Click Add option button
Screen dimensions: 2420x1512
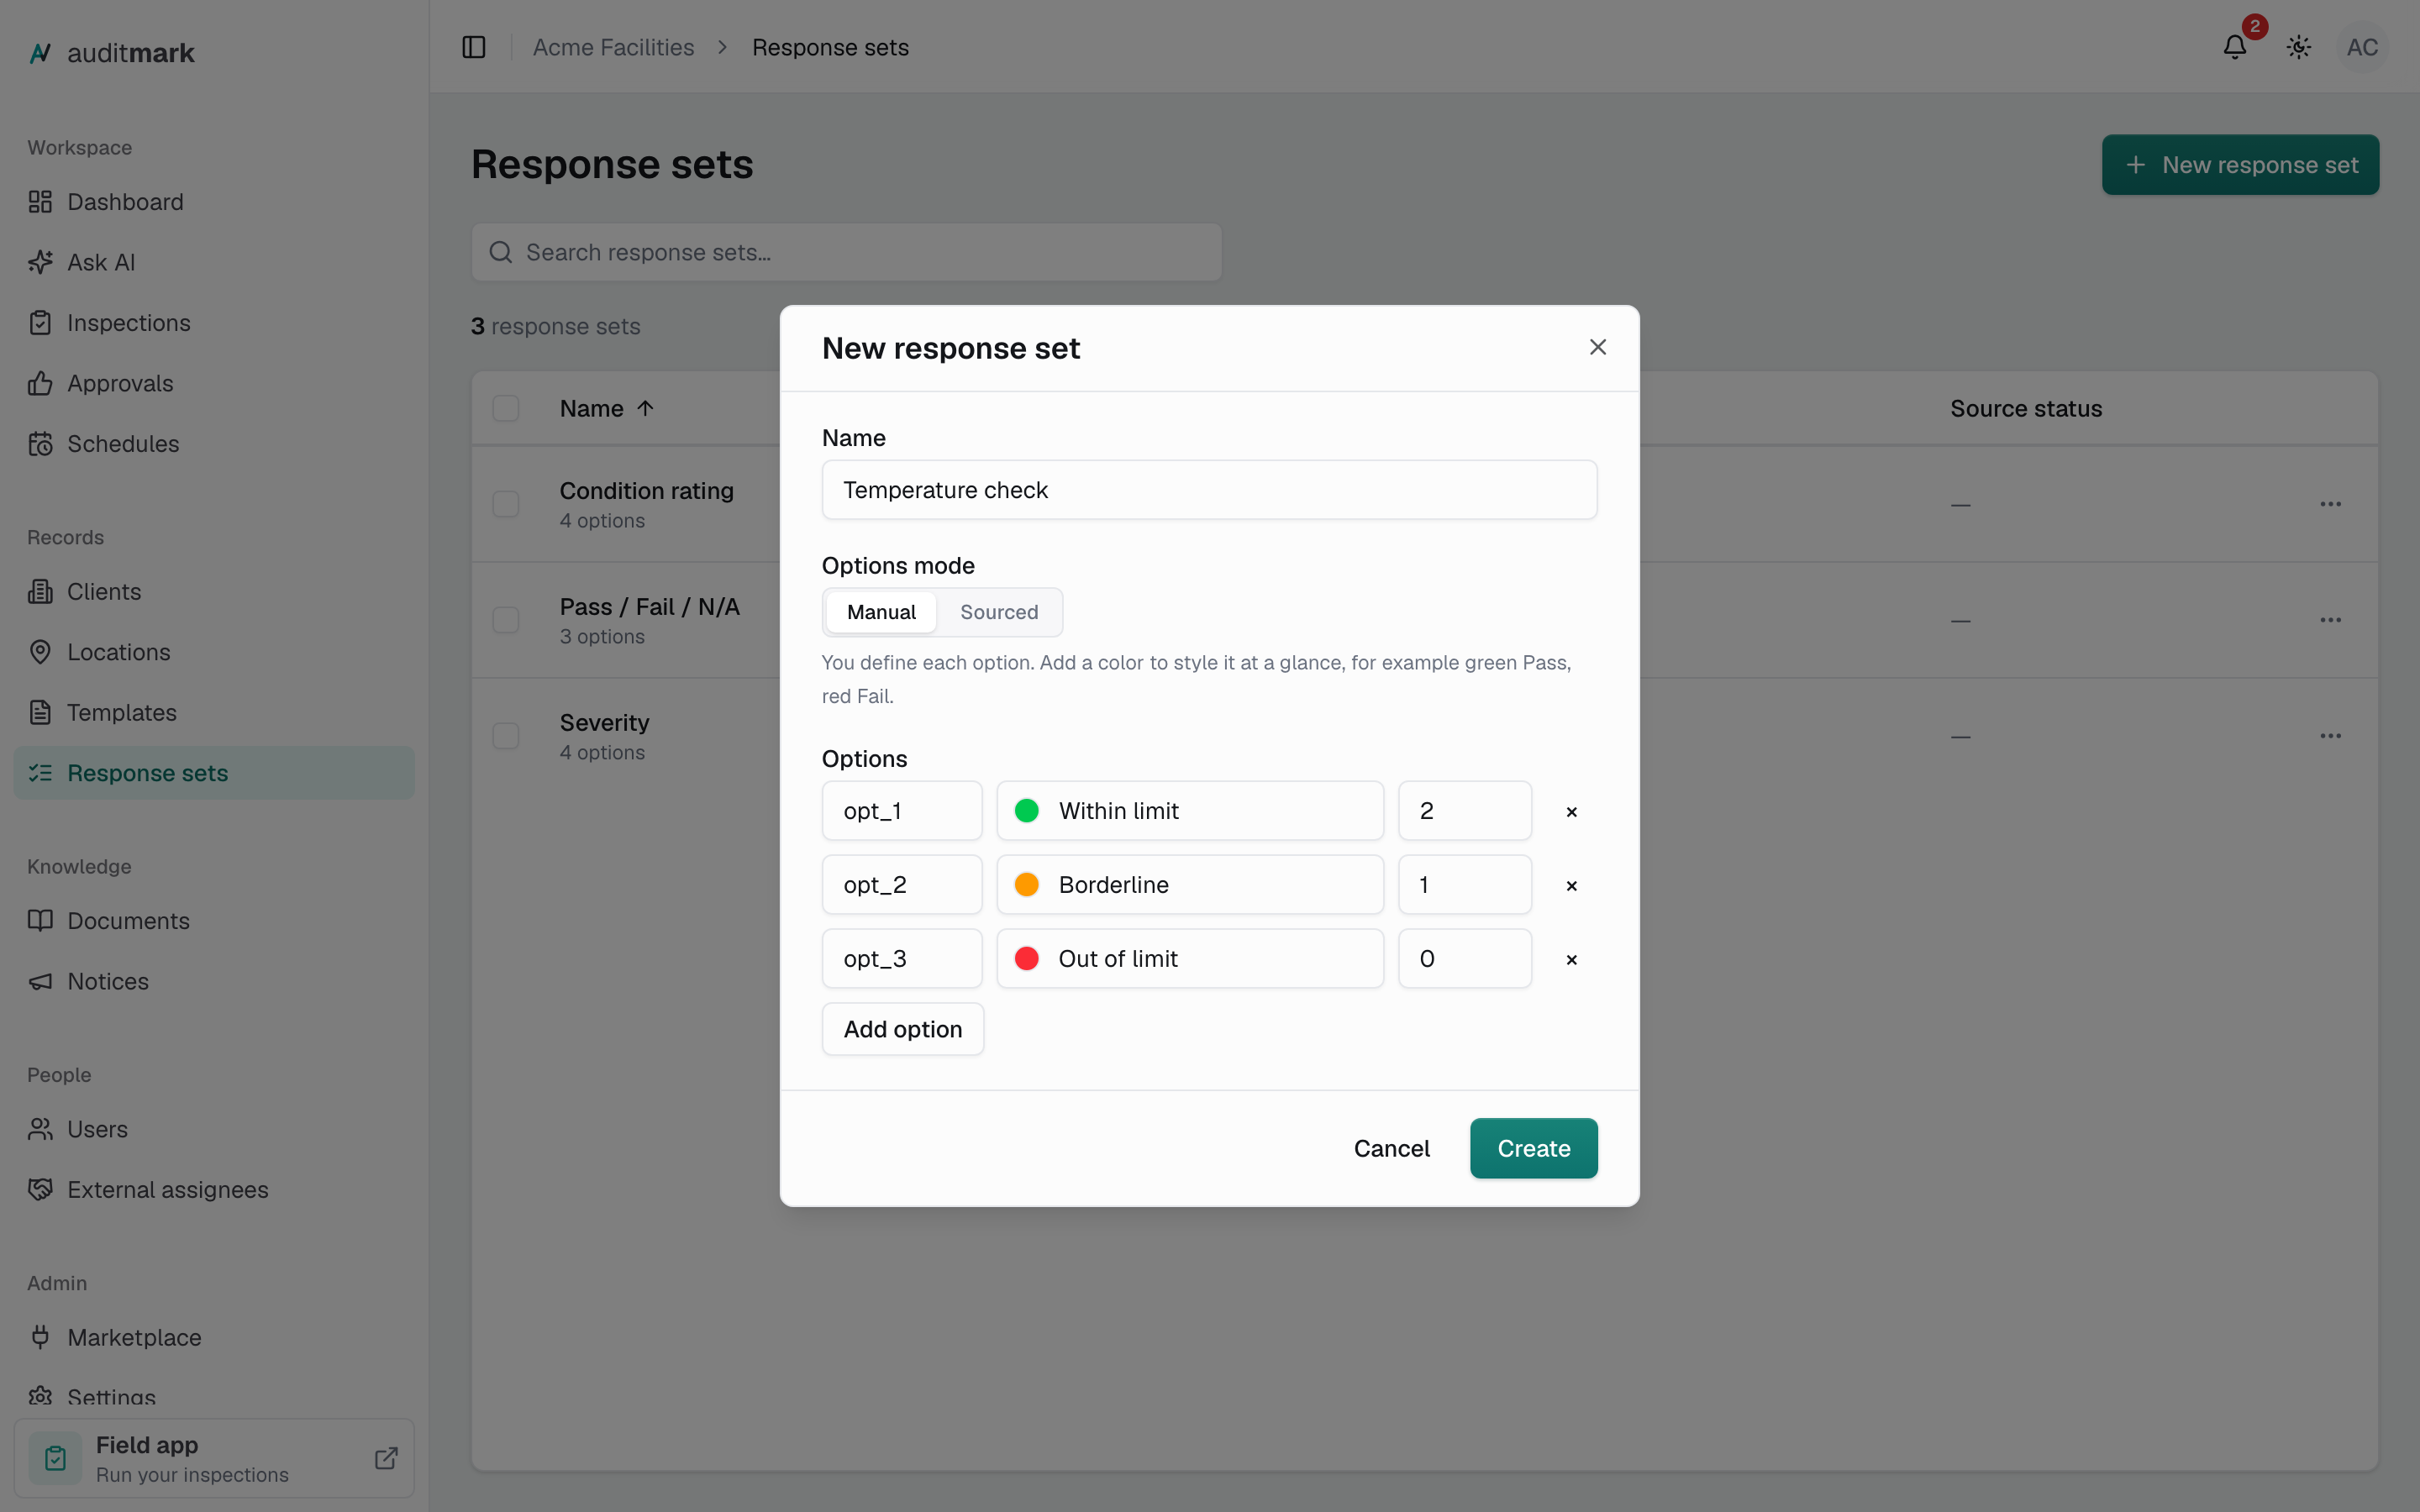903,1029
